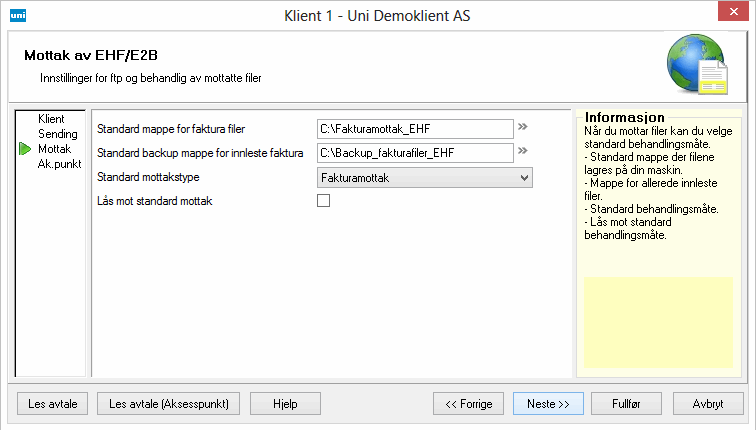Cancel the setup with Avbryt
756x430 pixels.
point(708,403)
